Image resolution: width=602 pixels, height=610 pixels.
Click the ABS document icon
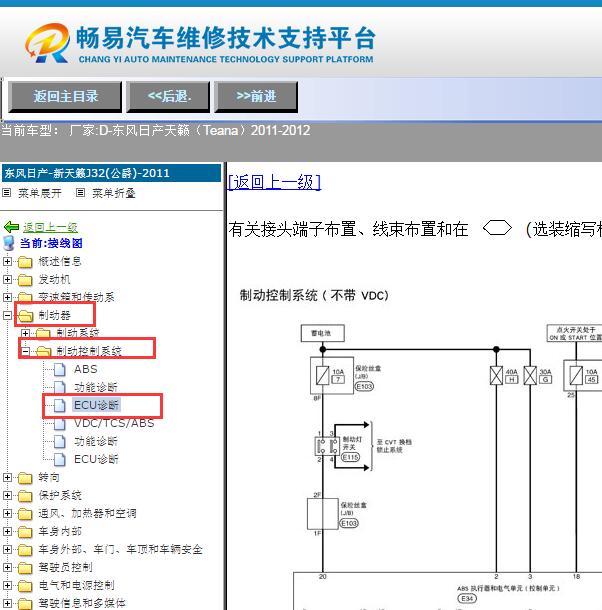coord(60,369)
